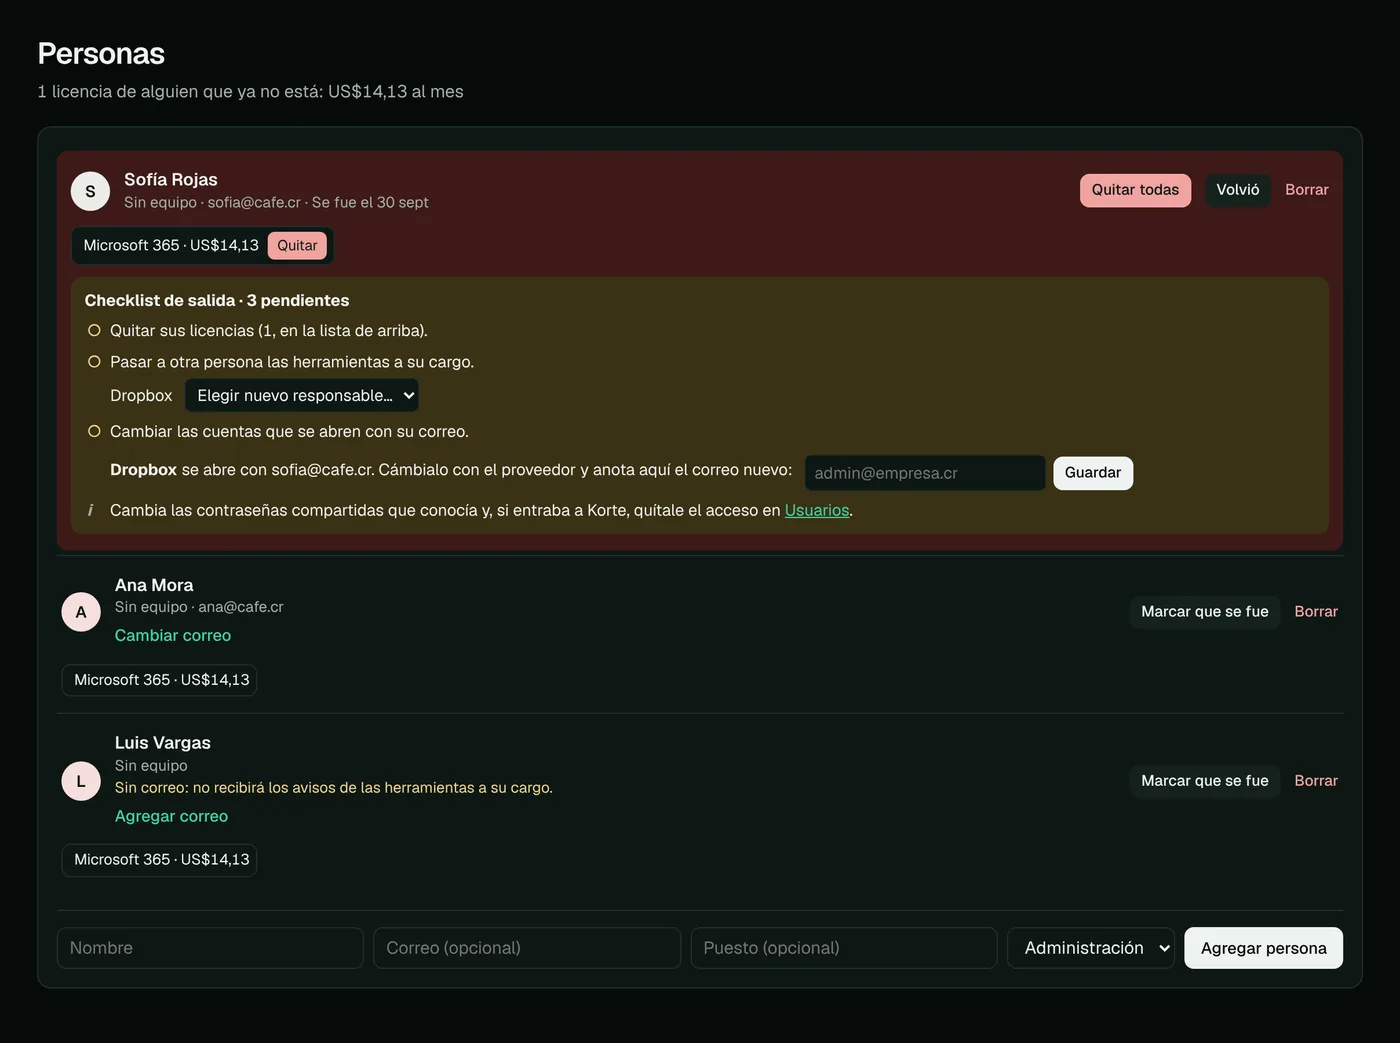This screenshot has width=1400, height=1043.
Task: Click 'Quitar todas' for Sofía Rojas
Action: [x=1135, y=190]
